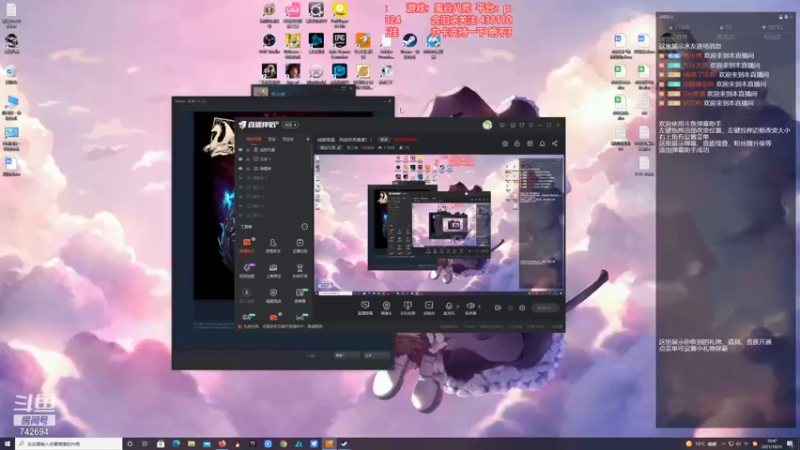Open the person-icon tool in the toolbox's top row
This screenshot has height=450, width=800.
(x=273, y=244)
